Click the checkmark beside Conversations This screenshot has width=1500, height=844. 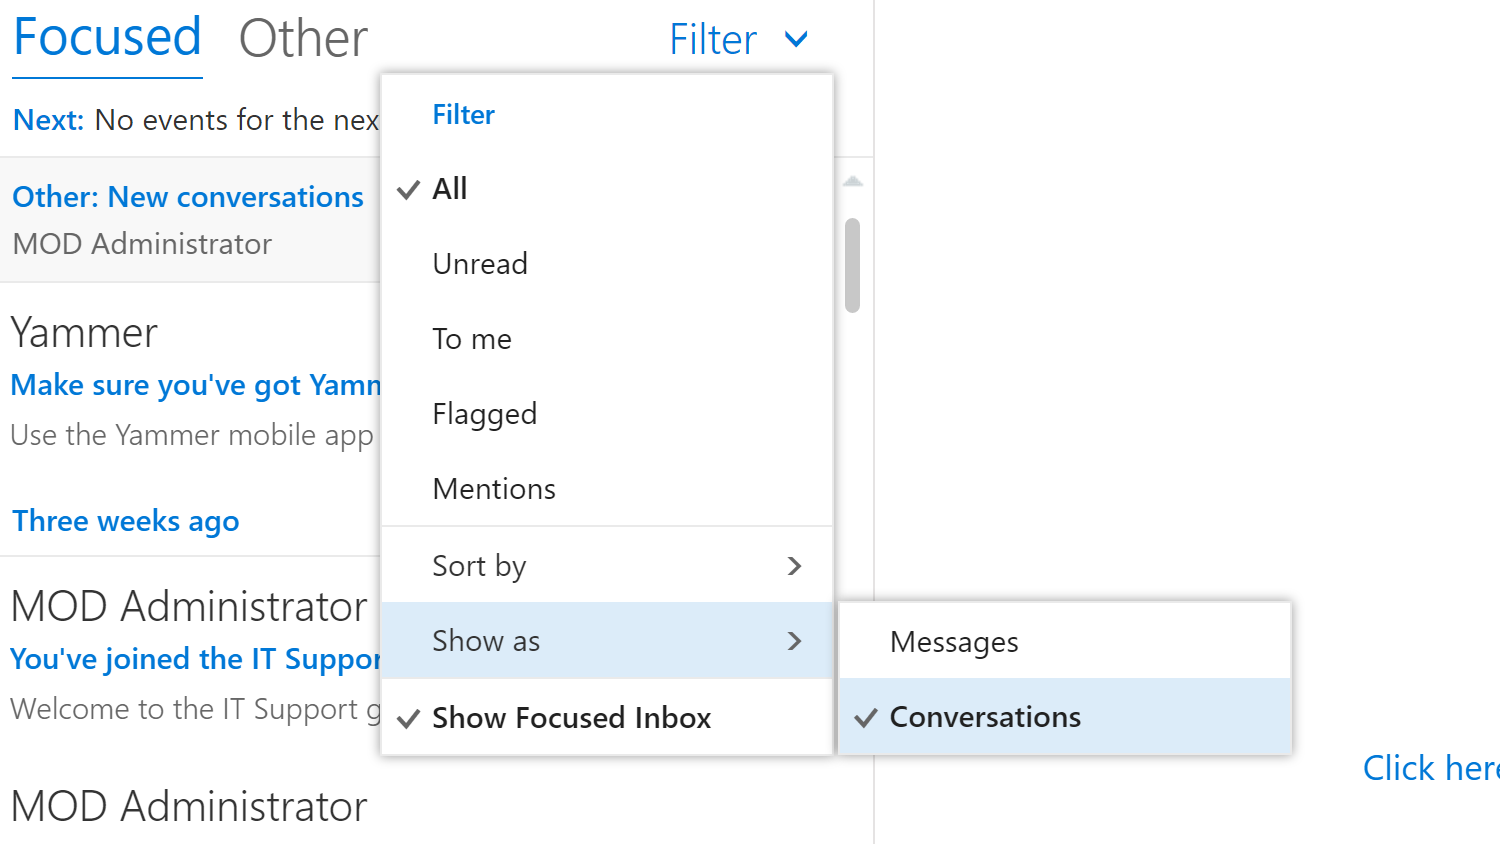point(866,717)
